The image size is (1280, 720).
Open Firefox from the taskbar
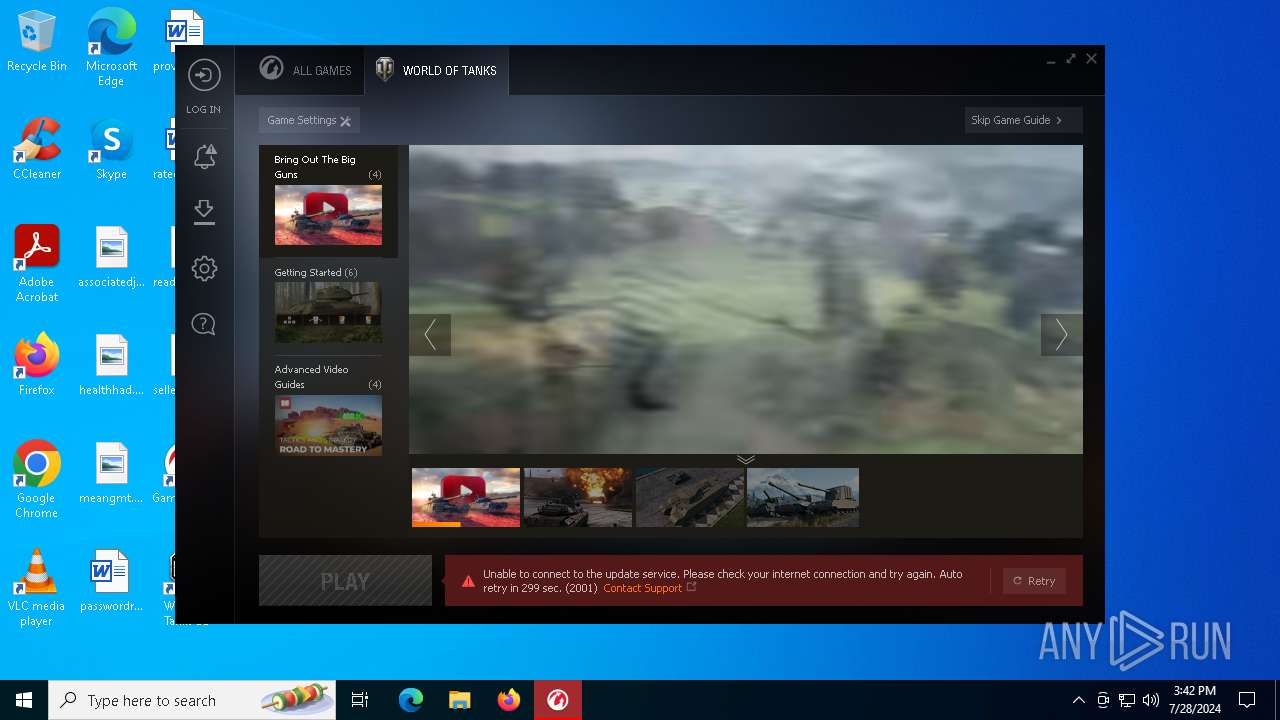point(509,700)
